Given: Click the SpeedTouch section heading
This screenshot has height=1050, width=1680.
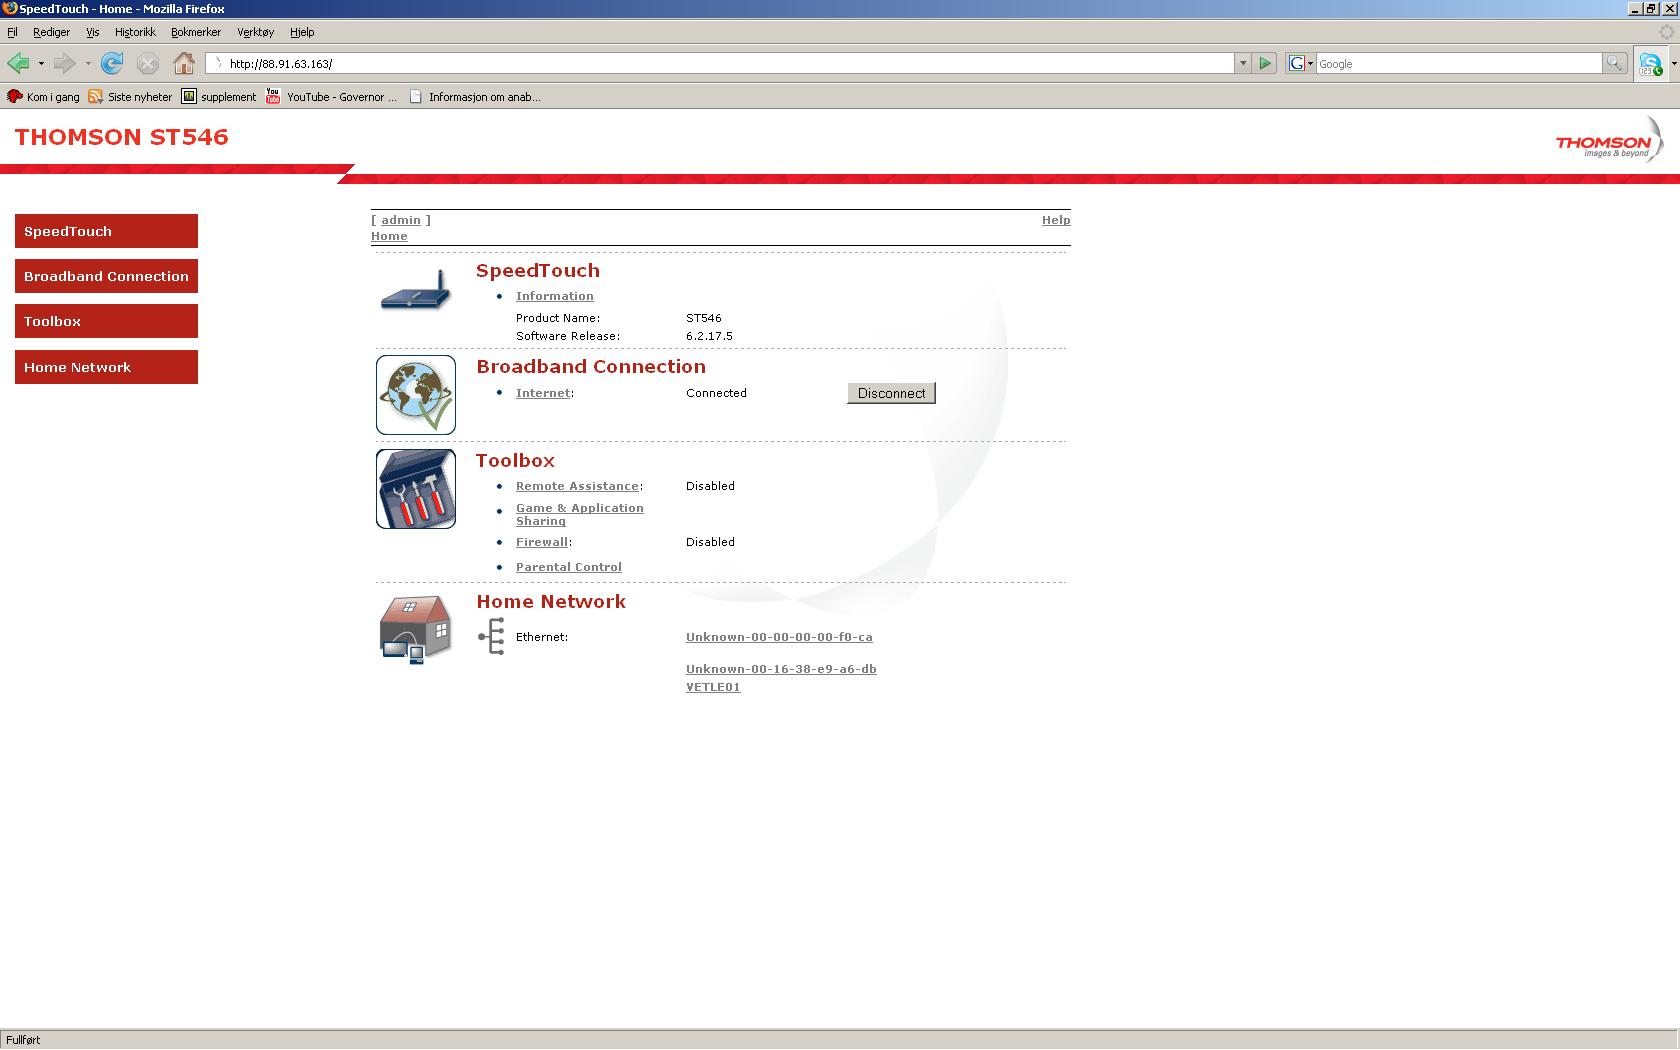Looking at the screenshot, I should pos(538,270).
